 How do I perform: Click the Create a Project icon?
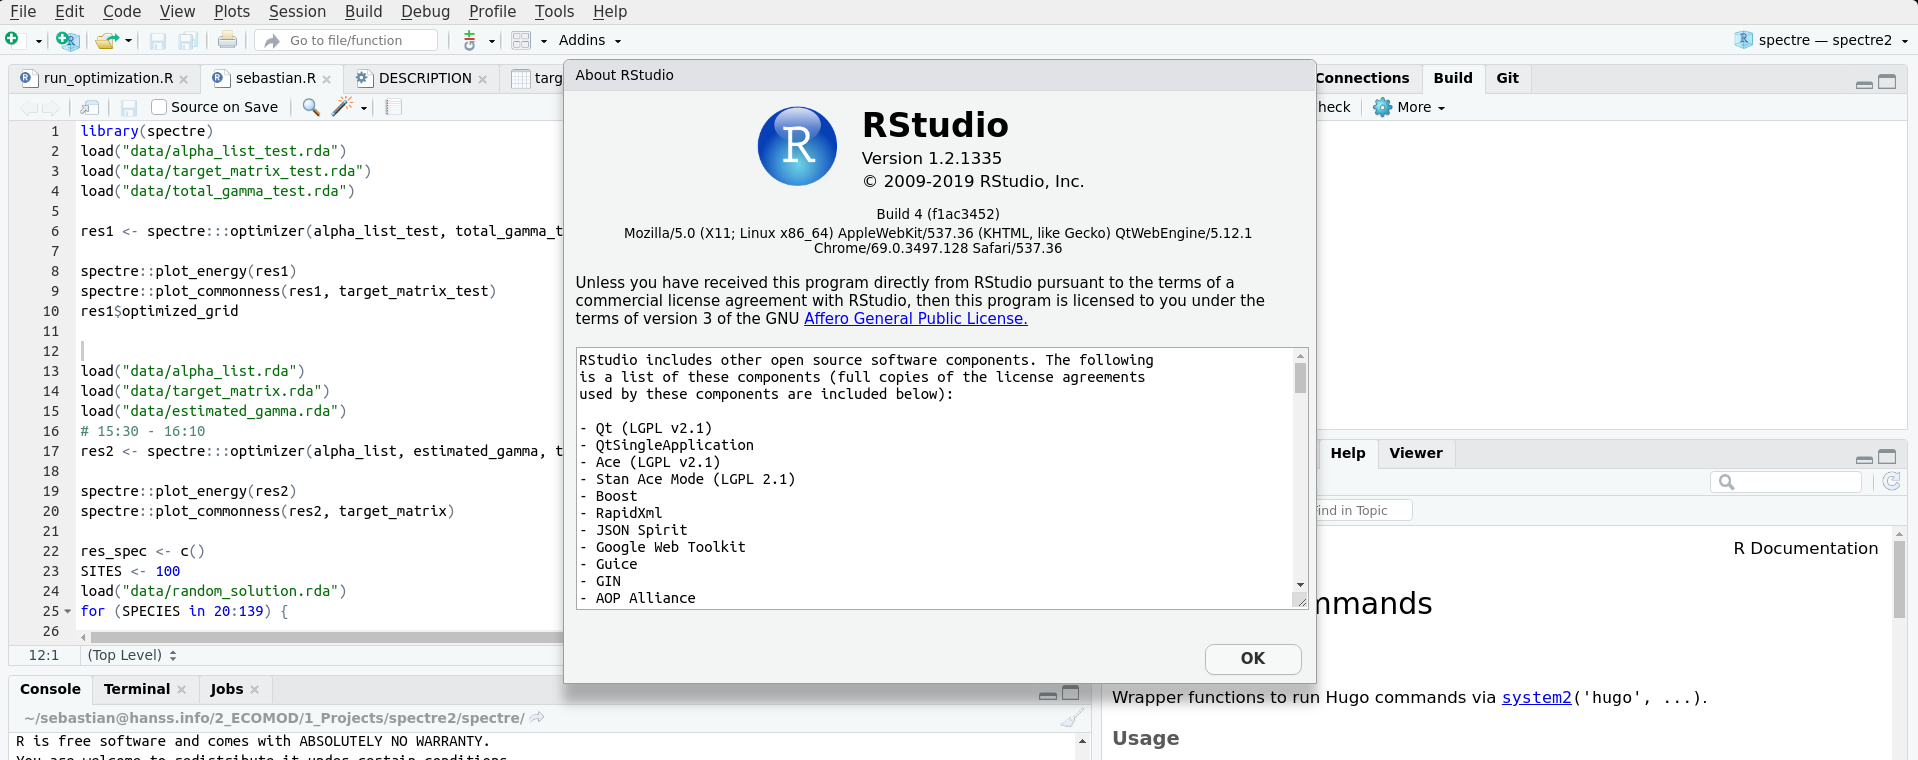[67, 40]
